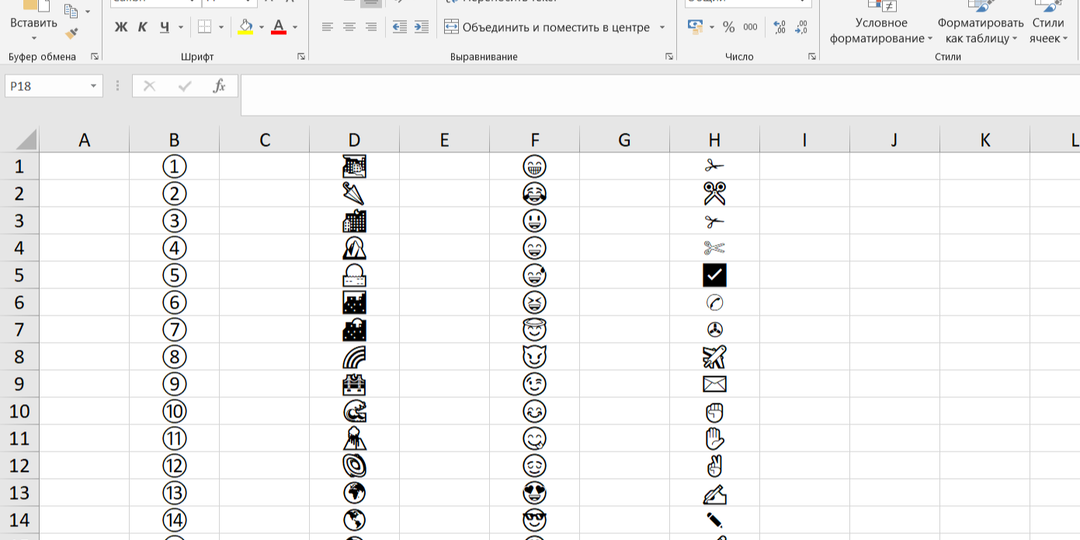Select column D header
The height and width of the screenshot is (540, 1080).
tap(354, 141)
